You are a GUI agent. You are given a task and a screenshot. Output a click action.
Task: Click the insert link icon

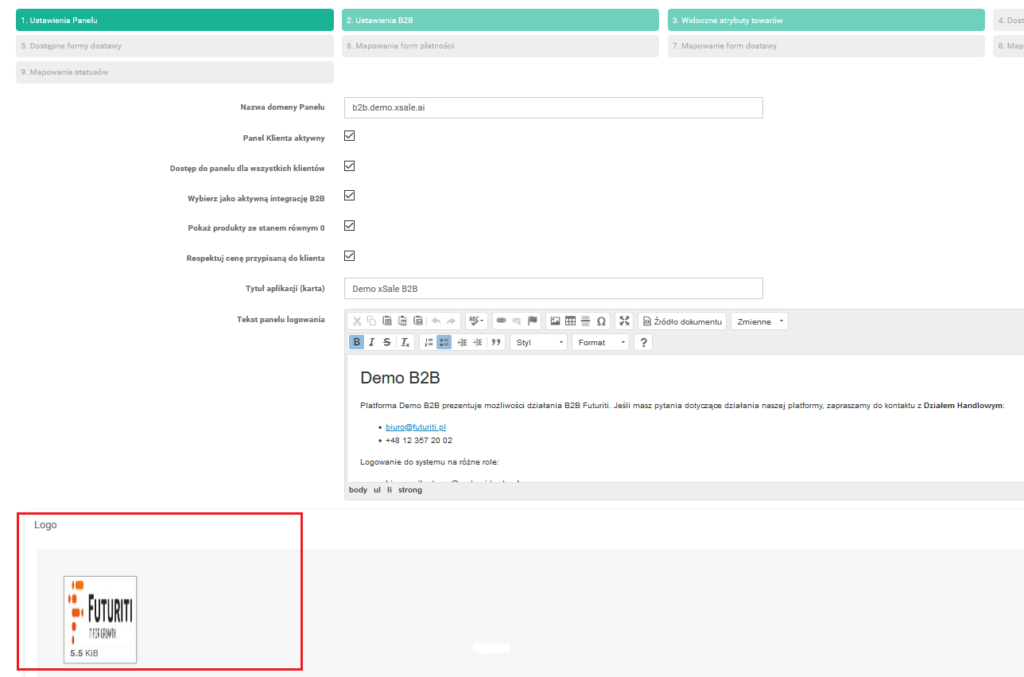(501, 321)
